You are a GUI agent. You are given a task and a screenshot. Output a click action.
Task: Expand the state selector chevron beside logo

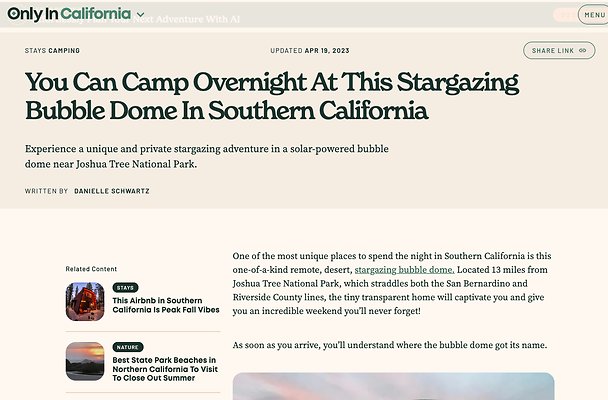139,15
